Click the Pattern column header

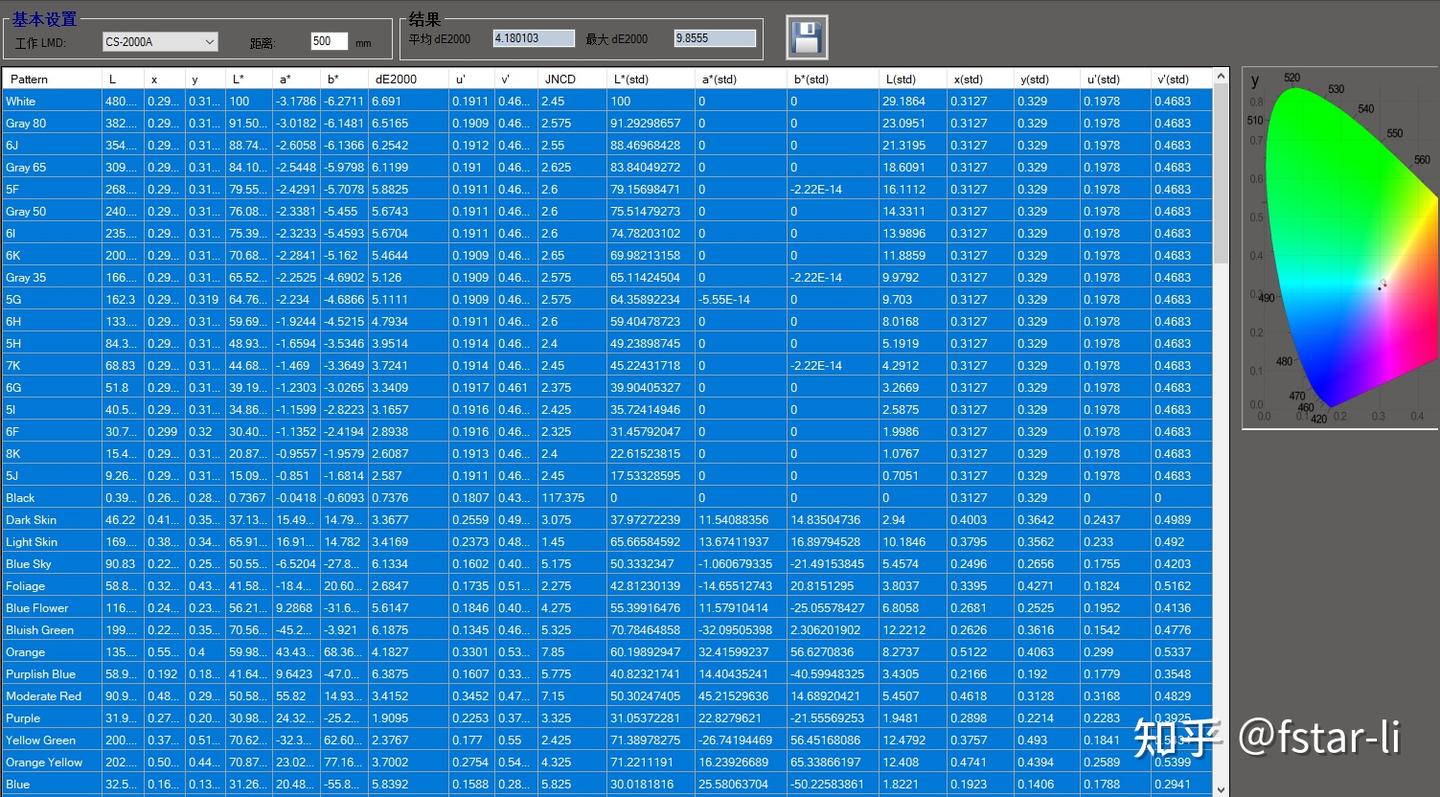click(x=52, y=79)
